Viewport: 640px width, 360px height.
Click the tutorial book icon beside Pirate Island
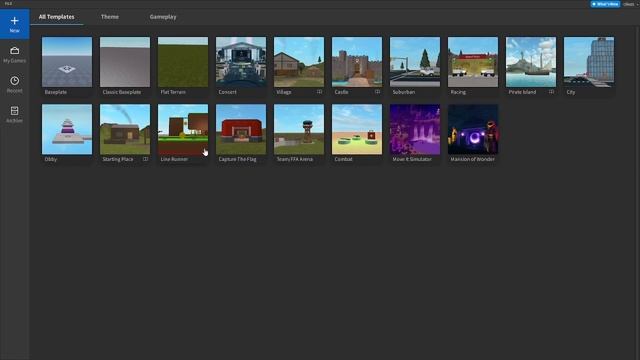[x=551, y=92]
